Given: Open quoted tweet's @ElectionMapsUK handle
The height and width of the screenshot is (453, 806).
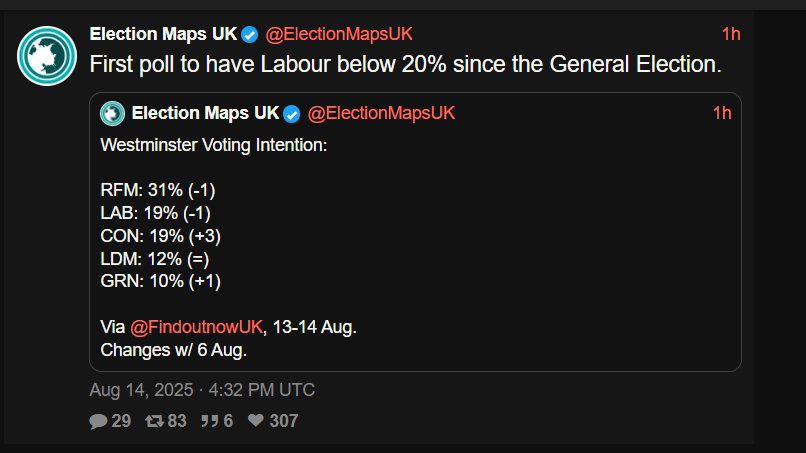Looking at the screenshot, I should coord(381,113).
